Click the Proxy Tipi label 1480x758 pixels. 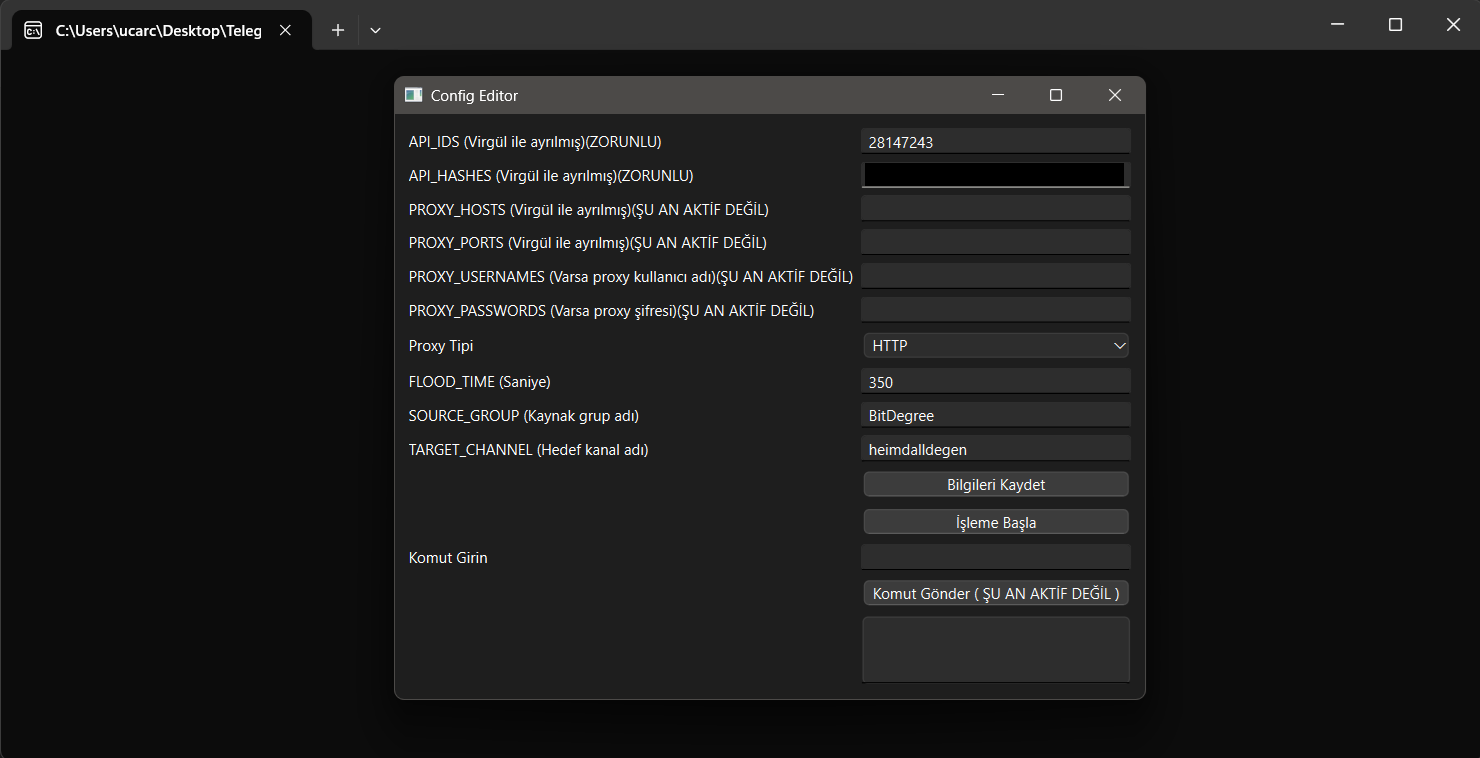click(x=441, y=346)
